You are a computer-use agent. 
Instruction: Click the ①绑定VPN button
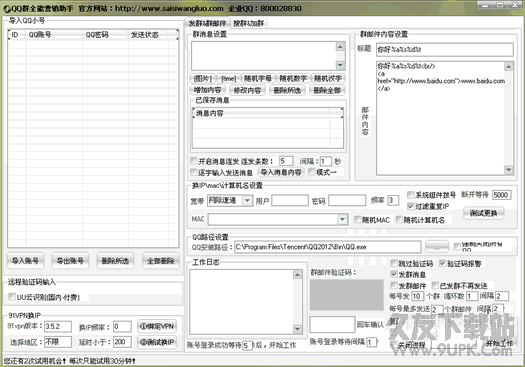157,326
